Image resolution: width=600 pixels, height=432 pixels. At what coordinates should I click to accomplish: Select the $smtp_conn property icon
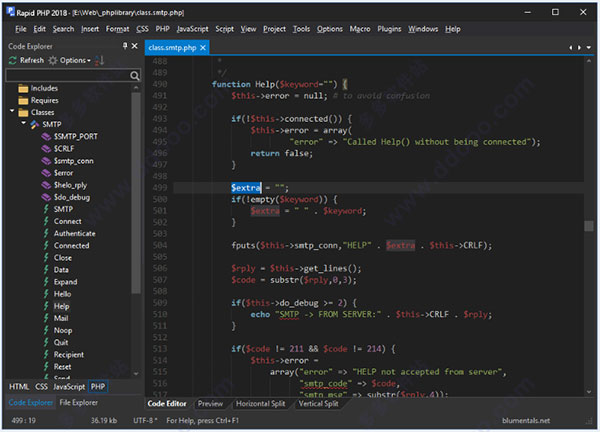tap(46, 161)
